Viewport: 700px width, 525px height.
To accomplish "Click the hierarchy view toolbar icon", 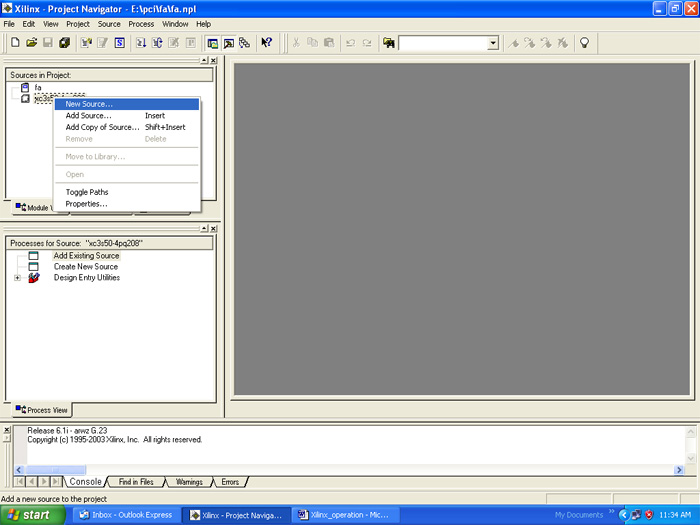I will click(244, 43).
